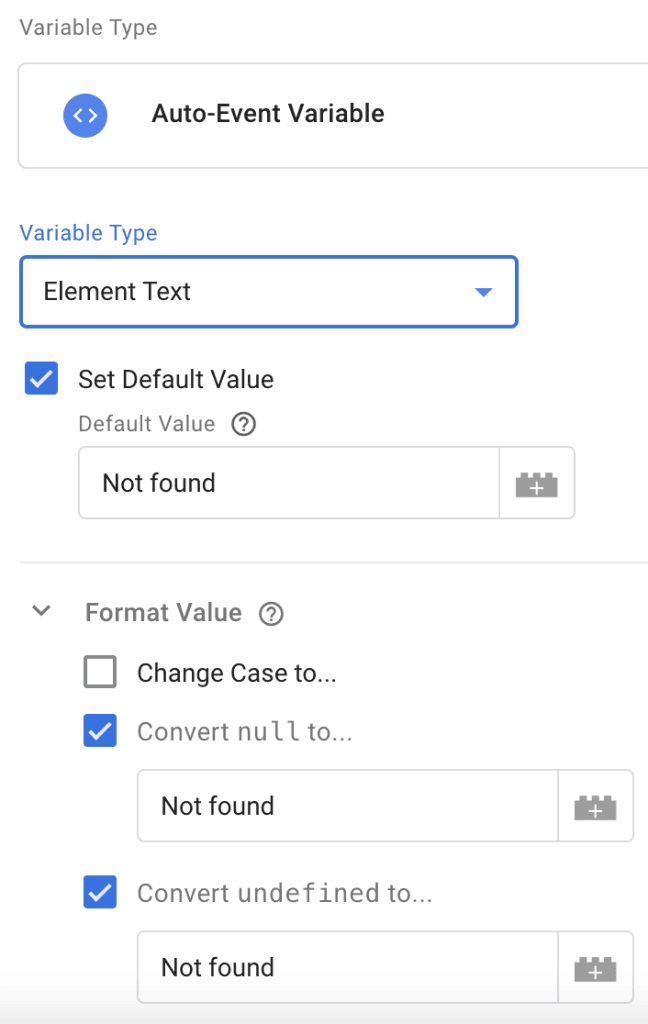
Task: Click the Auto-Event Variable code brackets icon
Action: (x=85, y=115)
